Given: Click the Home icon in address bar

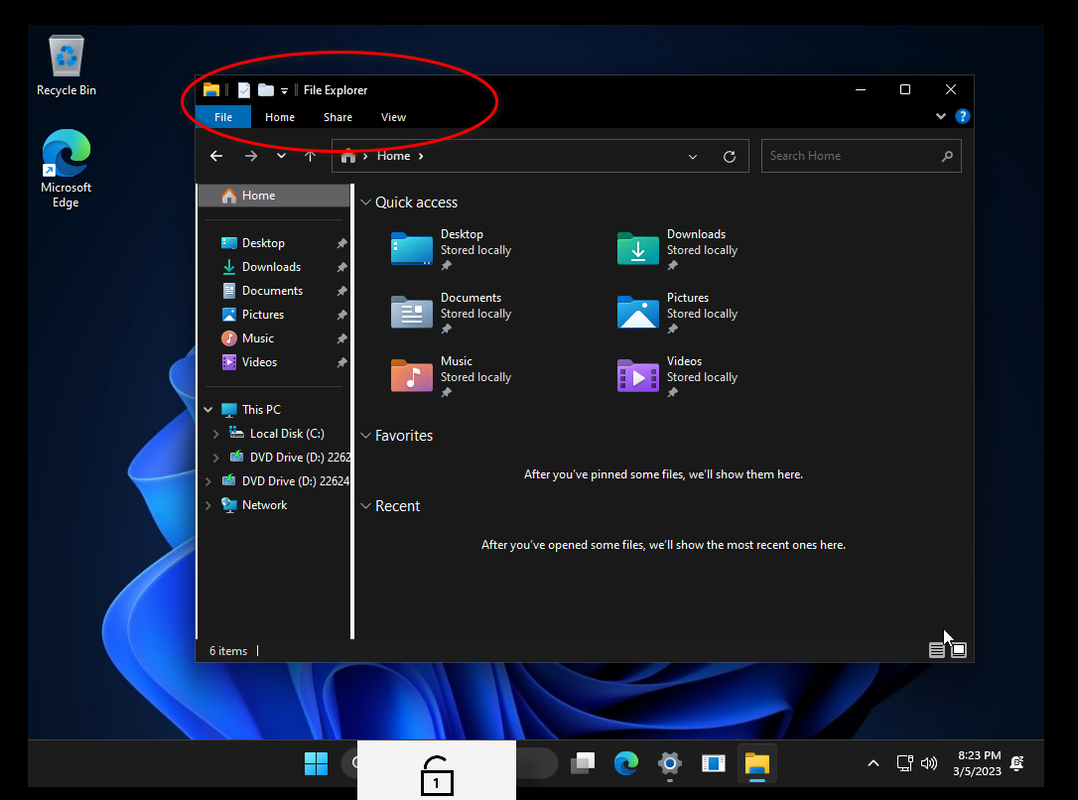Looking at the screenshot, I should (349, 156).
